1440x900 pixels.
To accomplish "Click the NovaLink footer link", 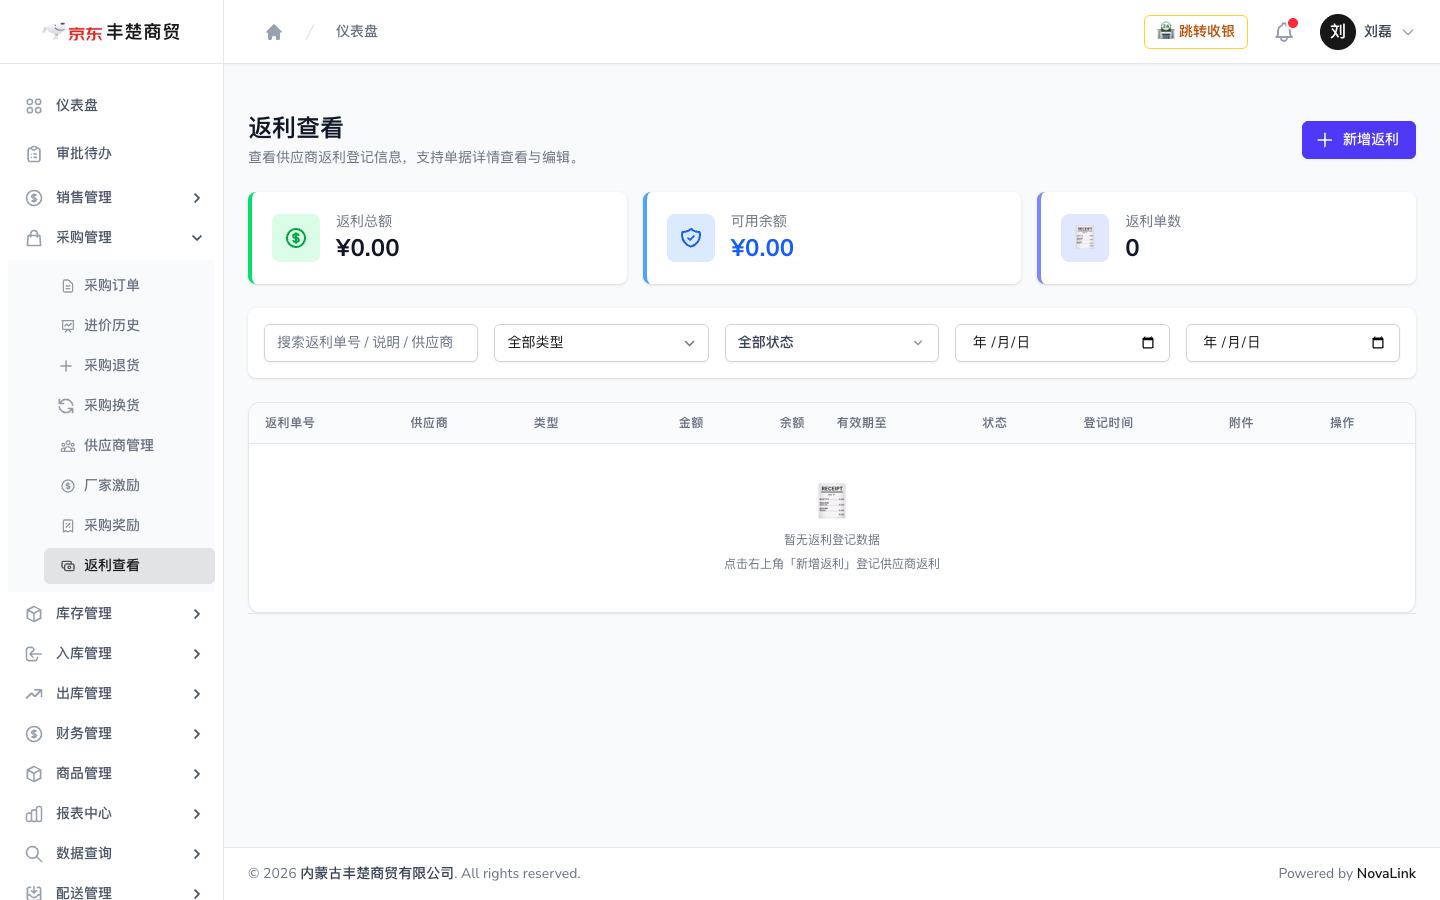I will (x=1386, y=873).
